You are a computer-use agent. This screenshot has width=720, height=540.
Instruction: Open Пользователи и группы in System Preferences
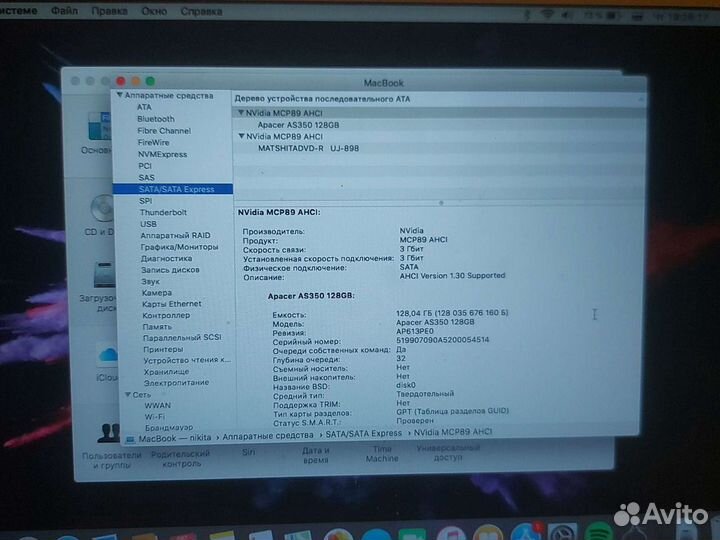[110, 445]
